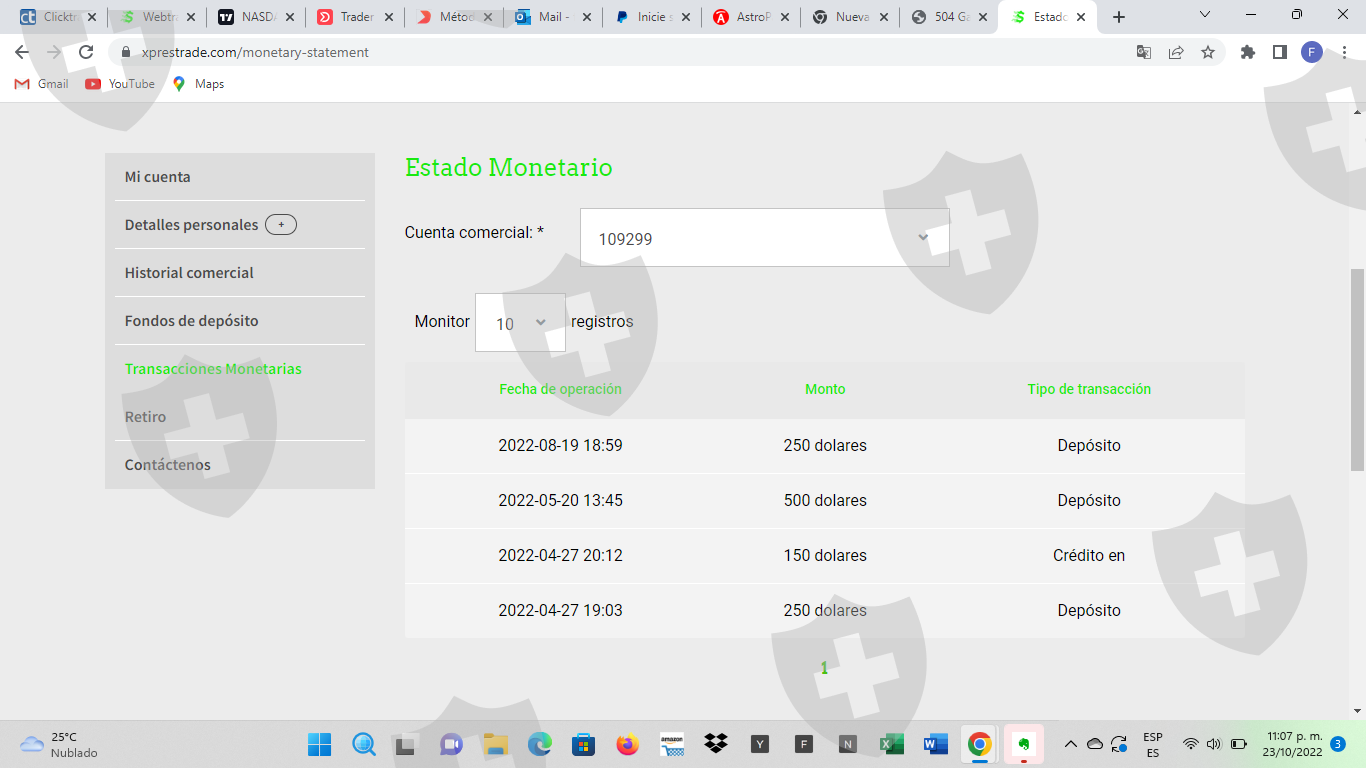The height and width of the screenshot is (768, 1366).
Task: Share this page from the address bar
Action: coord(1176,52)
